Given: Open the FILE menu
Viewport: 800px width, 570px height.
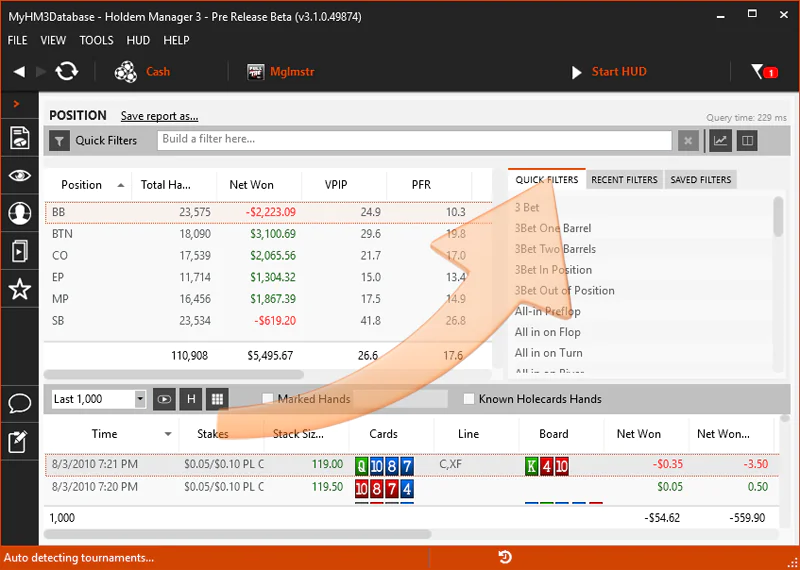Looking at the screenshot, I should [x=17, y=41].
